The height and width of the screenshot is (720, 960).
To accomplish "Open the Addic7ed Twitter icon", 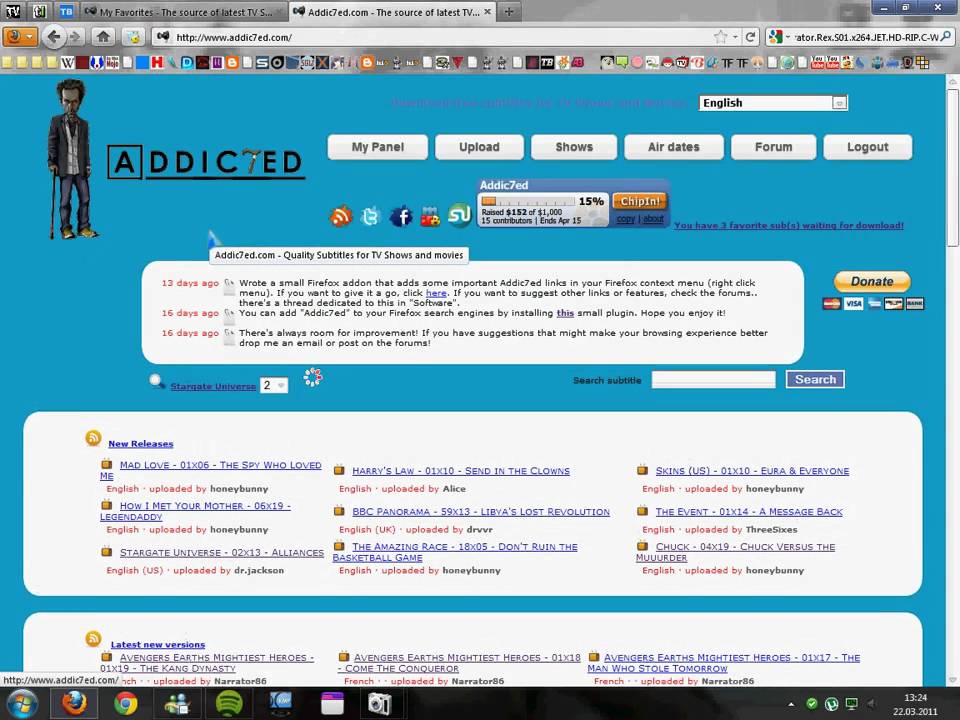I will point(370,216).
